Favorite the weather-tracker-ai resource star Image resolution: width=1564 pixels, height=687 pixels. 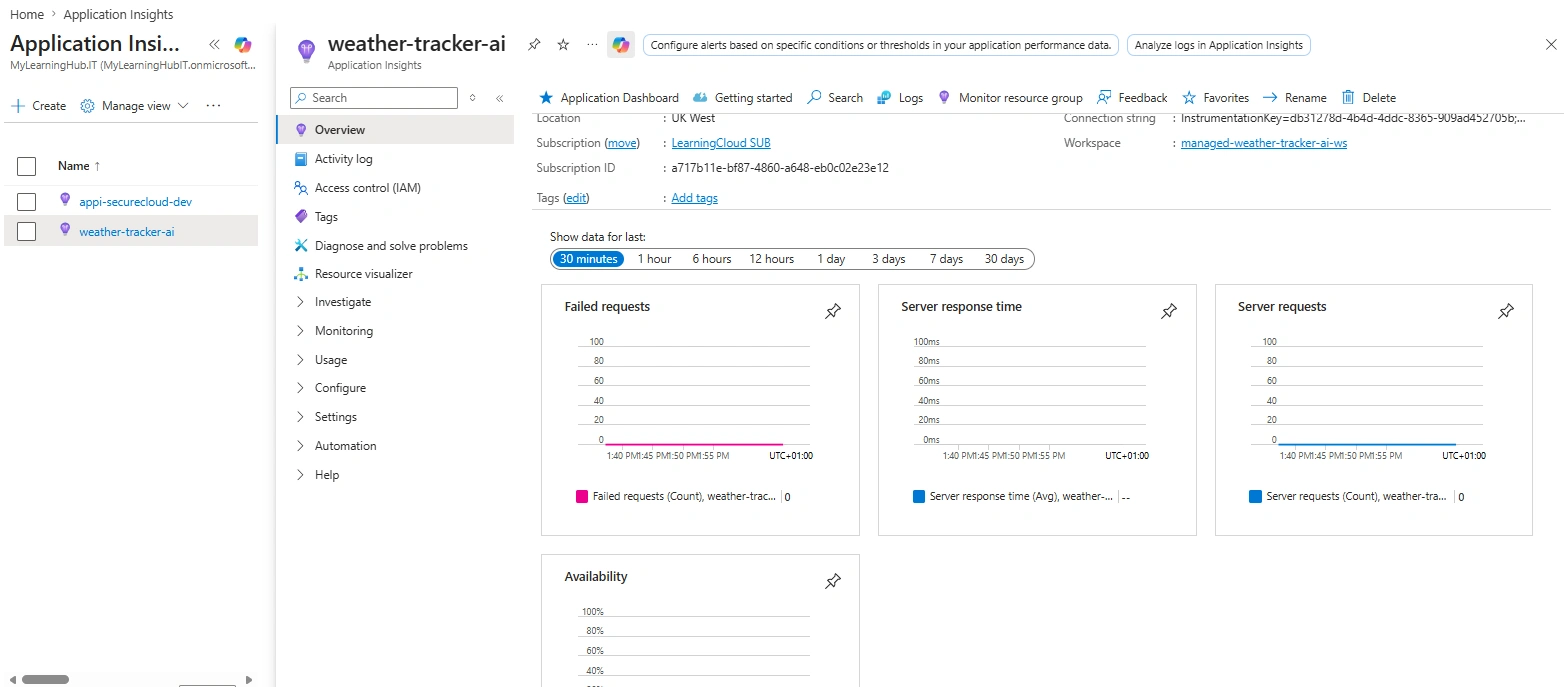click(563, 45)
